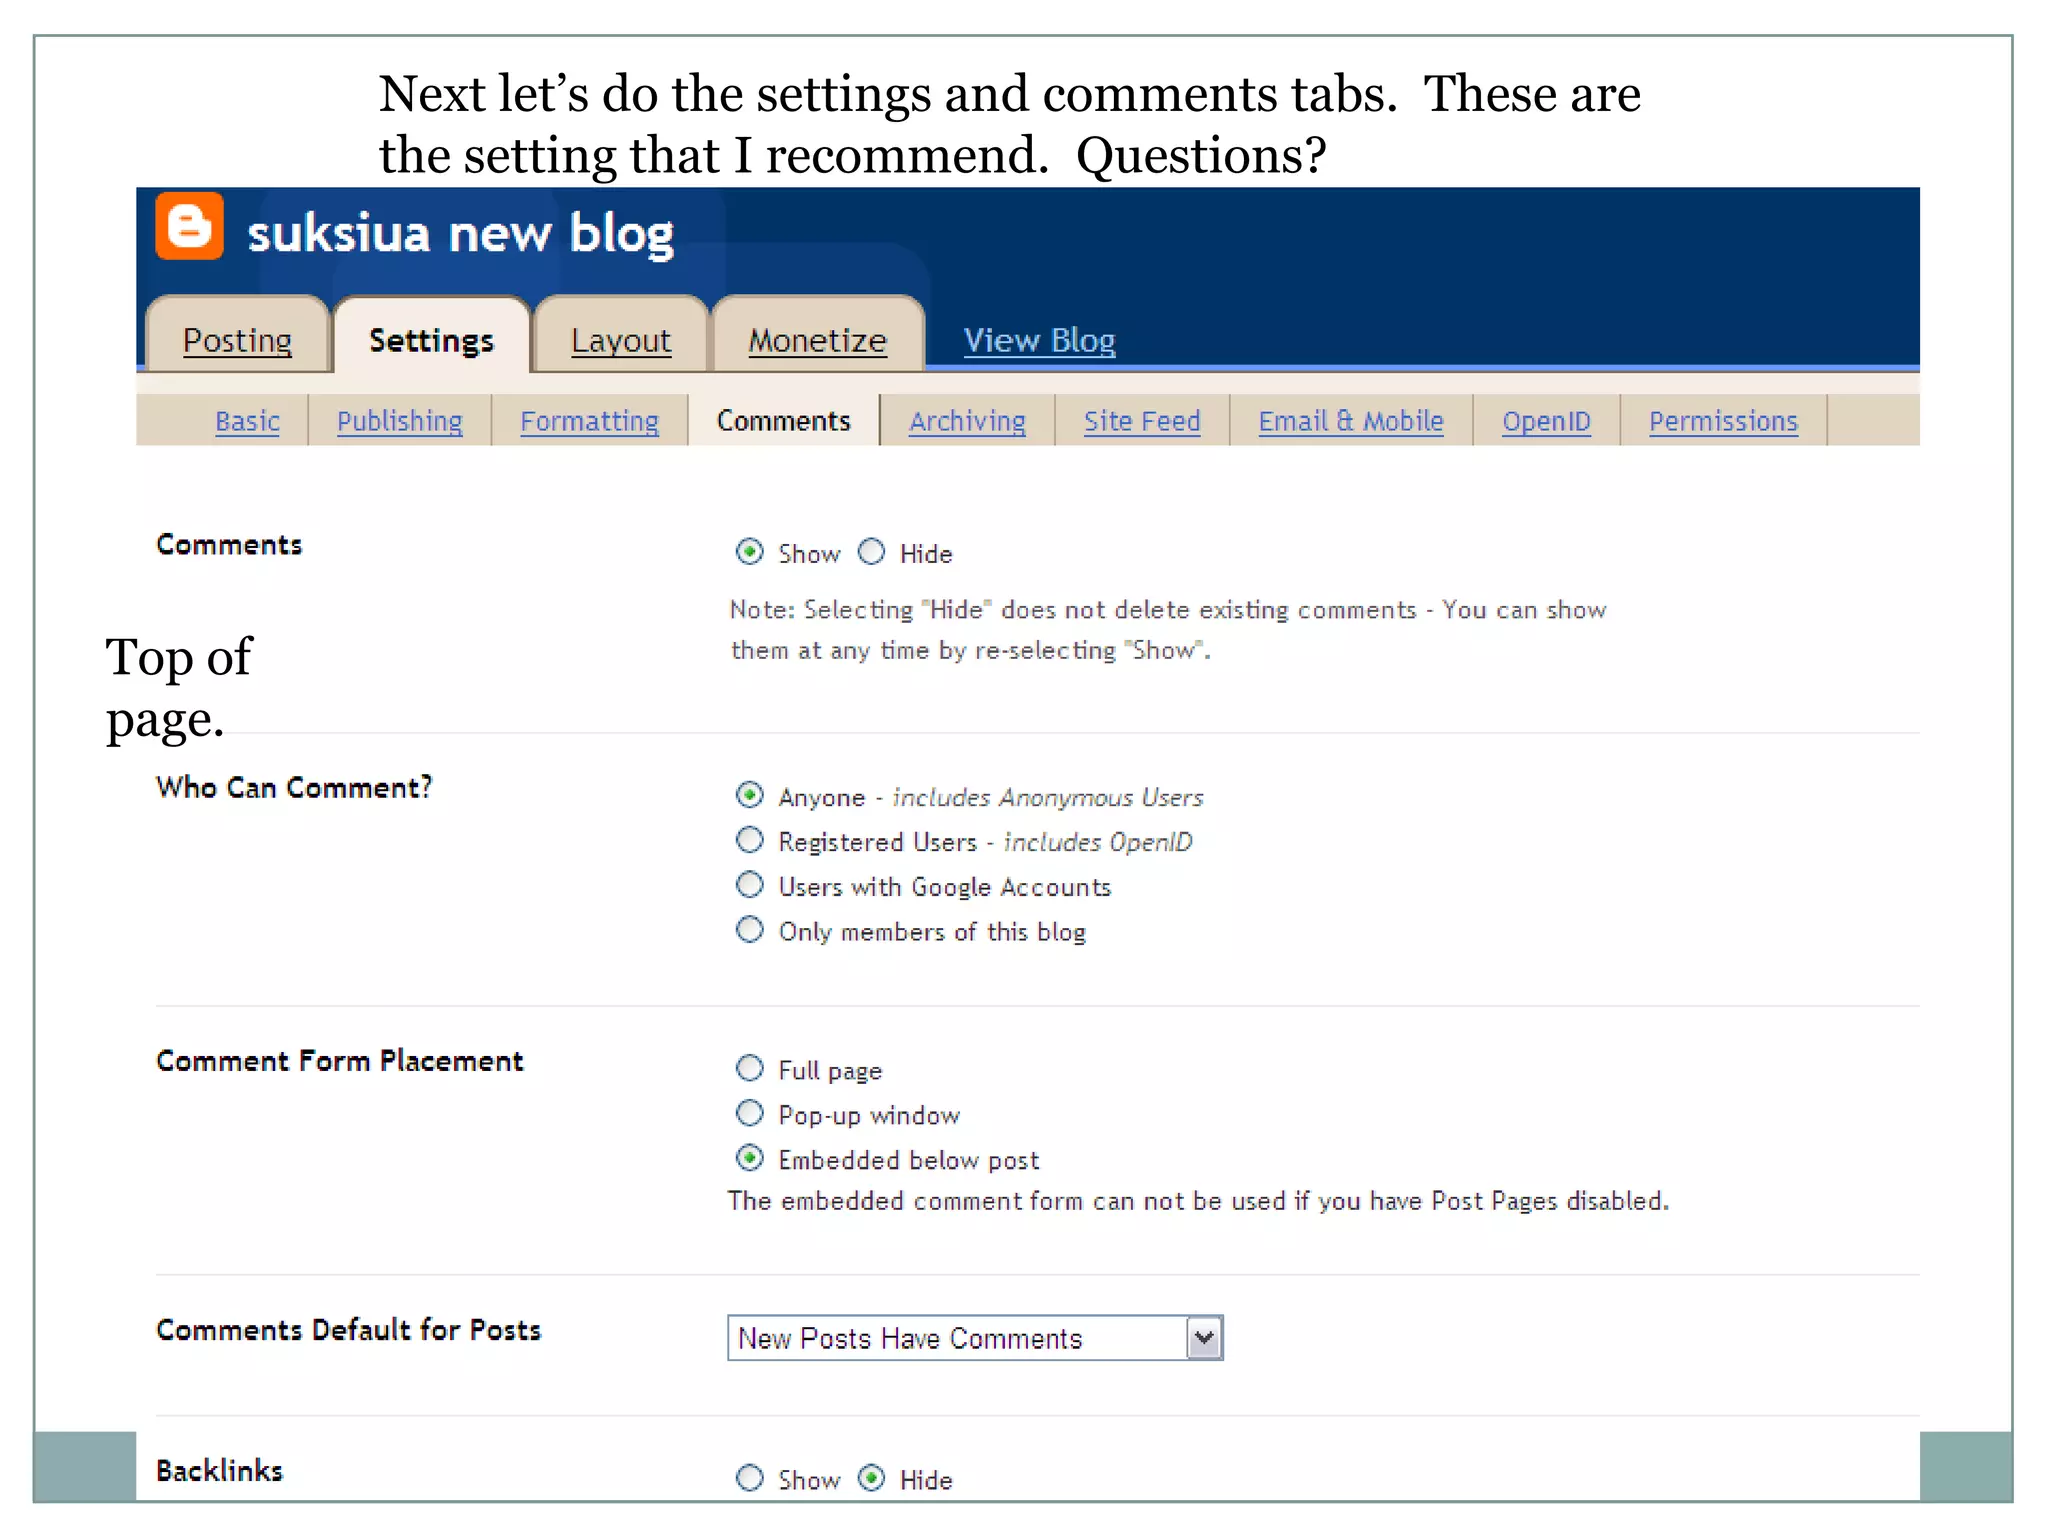Choose Users with Google Accounts option
The height and width of the screenshot is (1536, 2048).
[x=750, y=885]
